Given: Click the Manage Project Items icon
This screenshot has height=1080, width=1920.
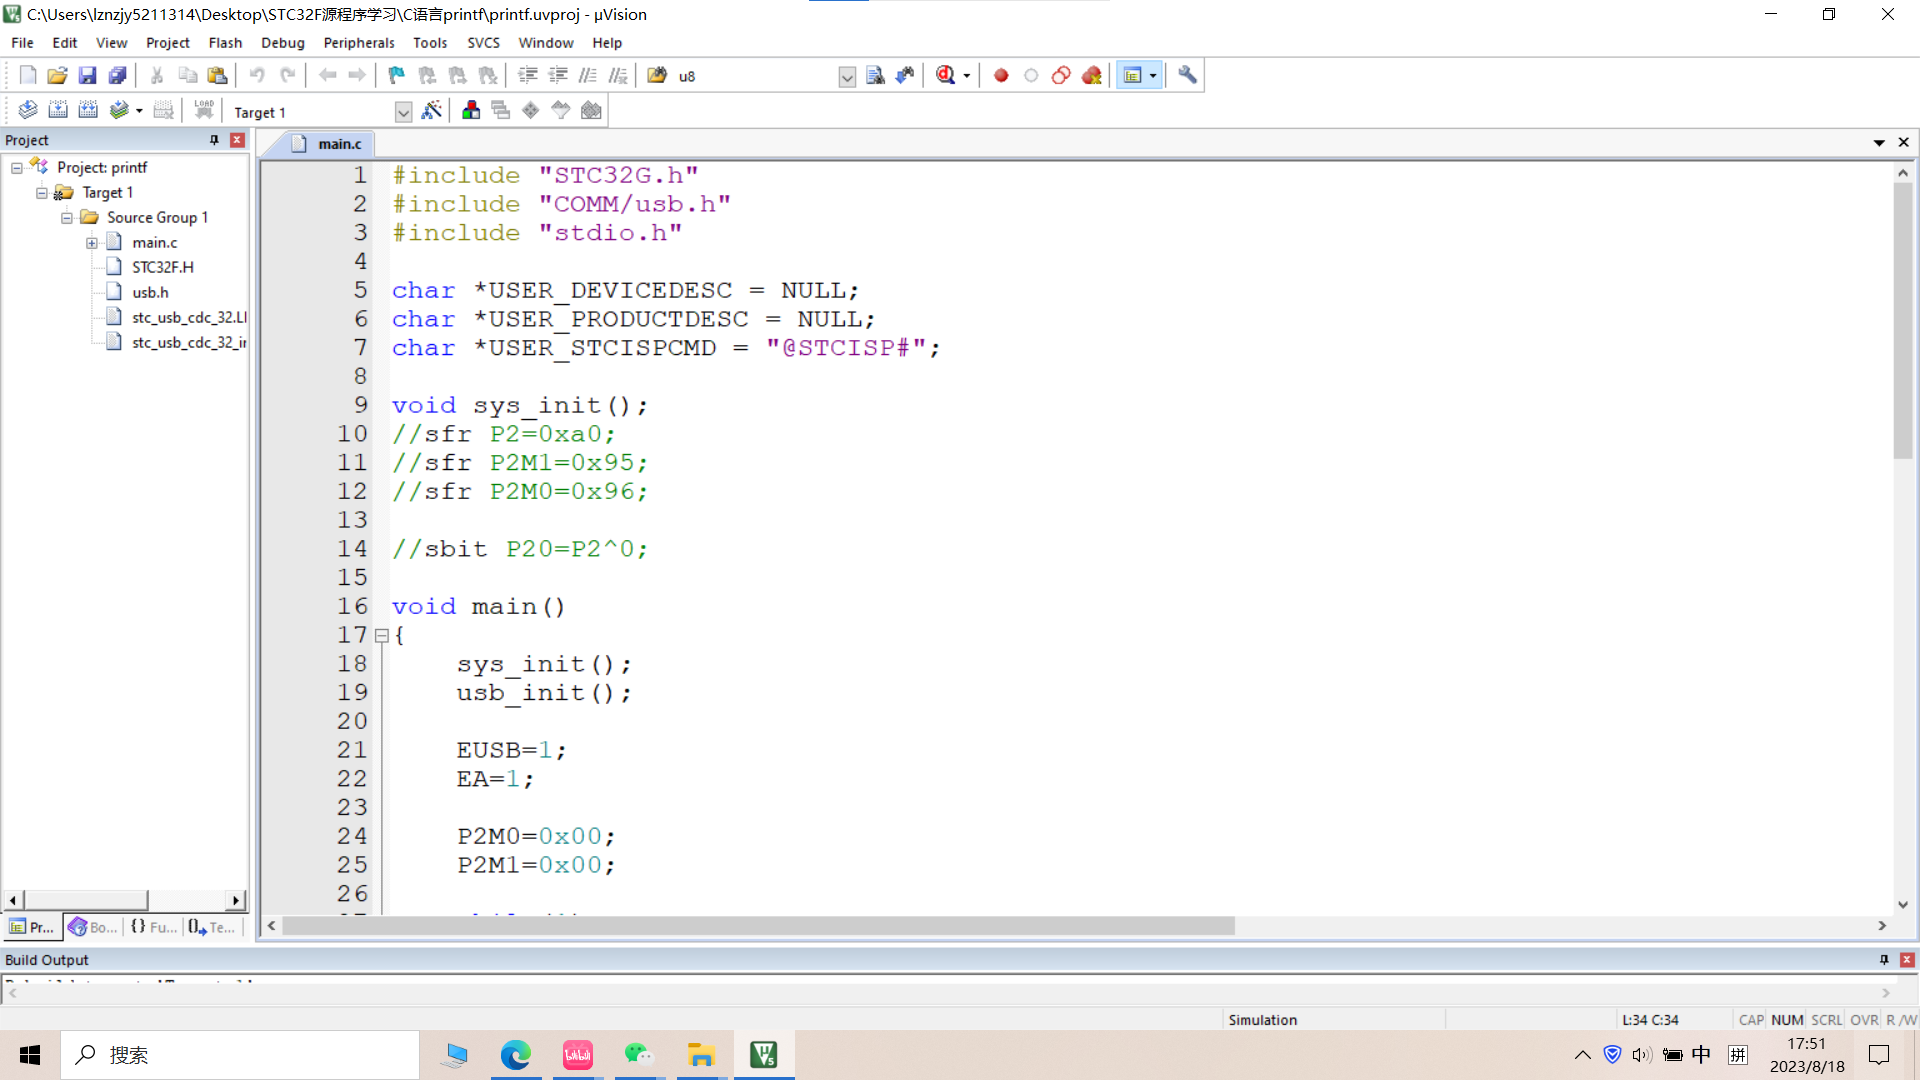Looking at the screenshot, I should (x=471, y=111).
